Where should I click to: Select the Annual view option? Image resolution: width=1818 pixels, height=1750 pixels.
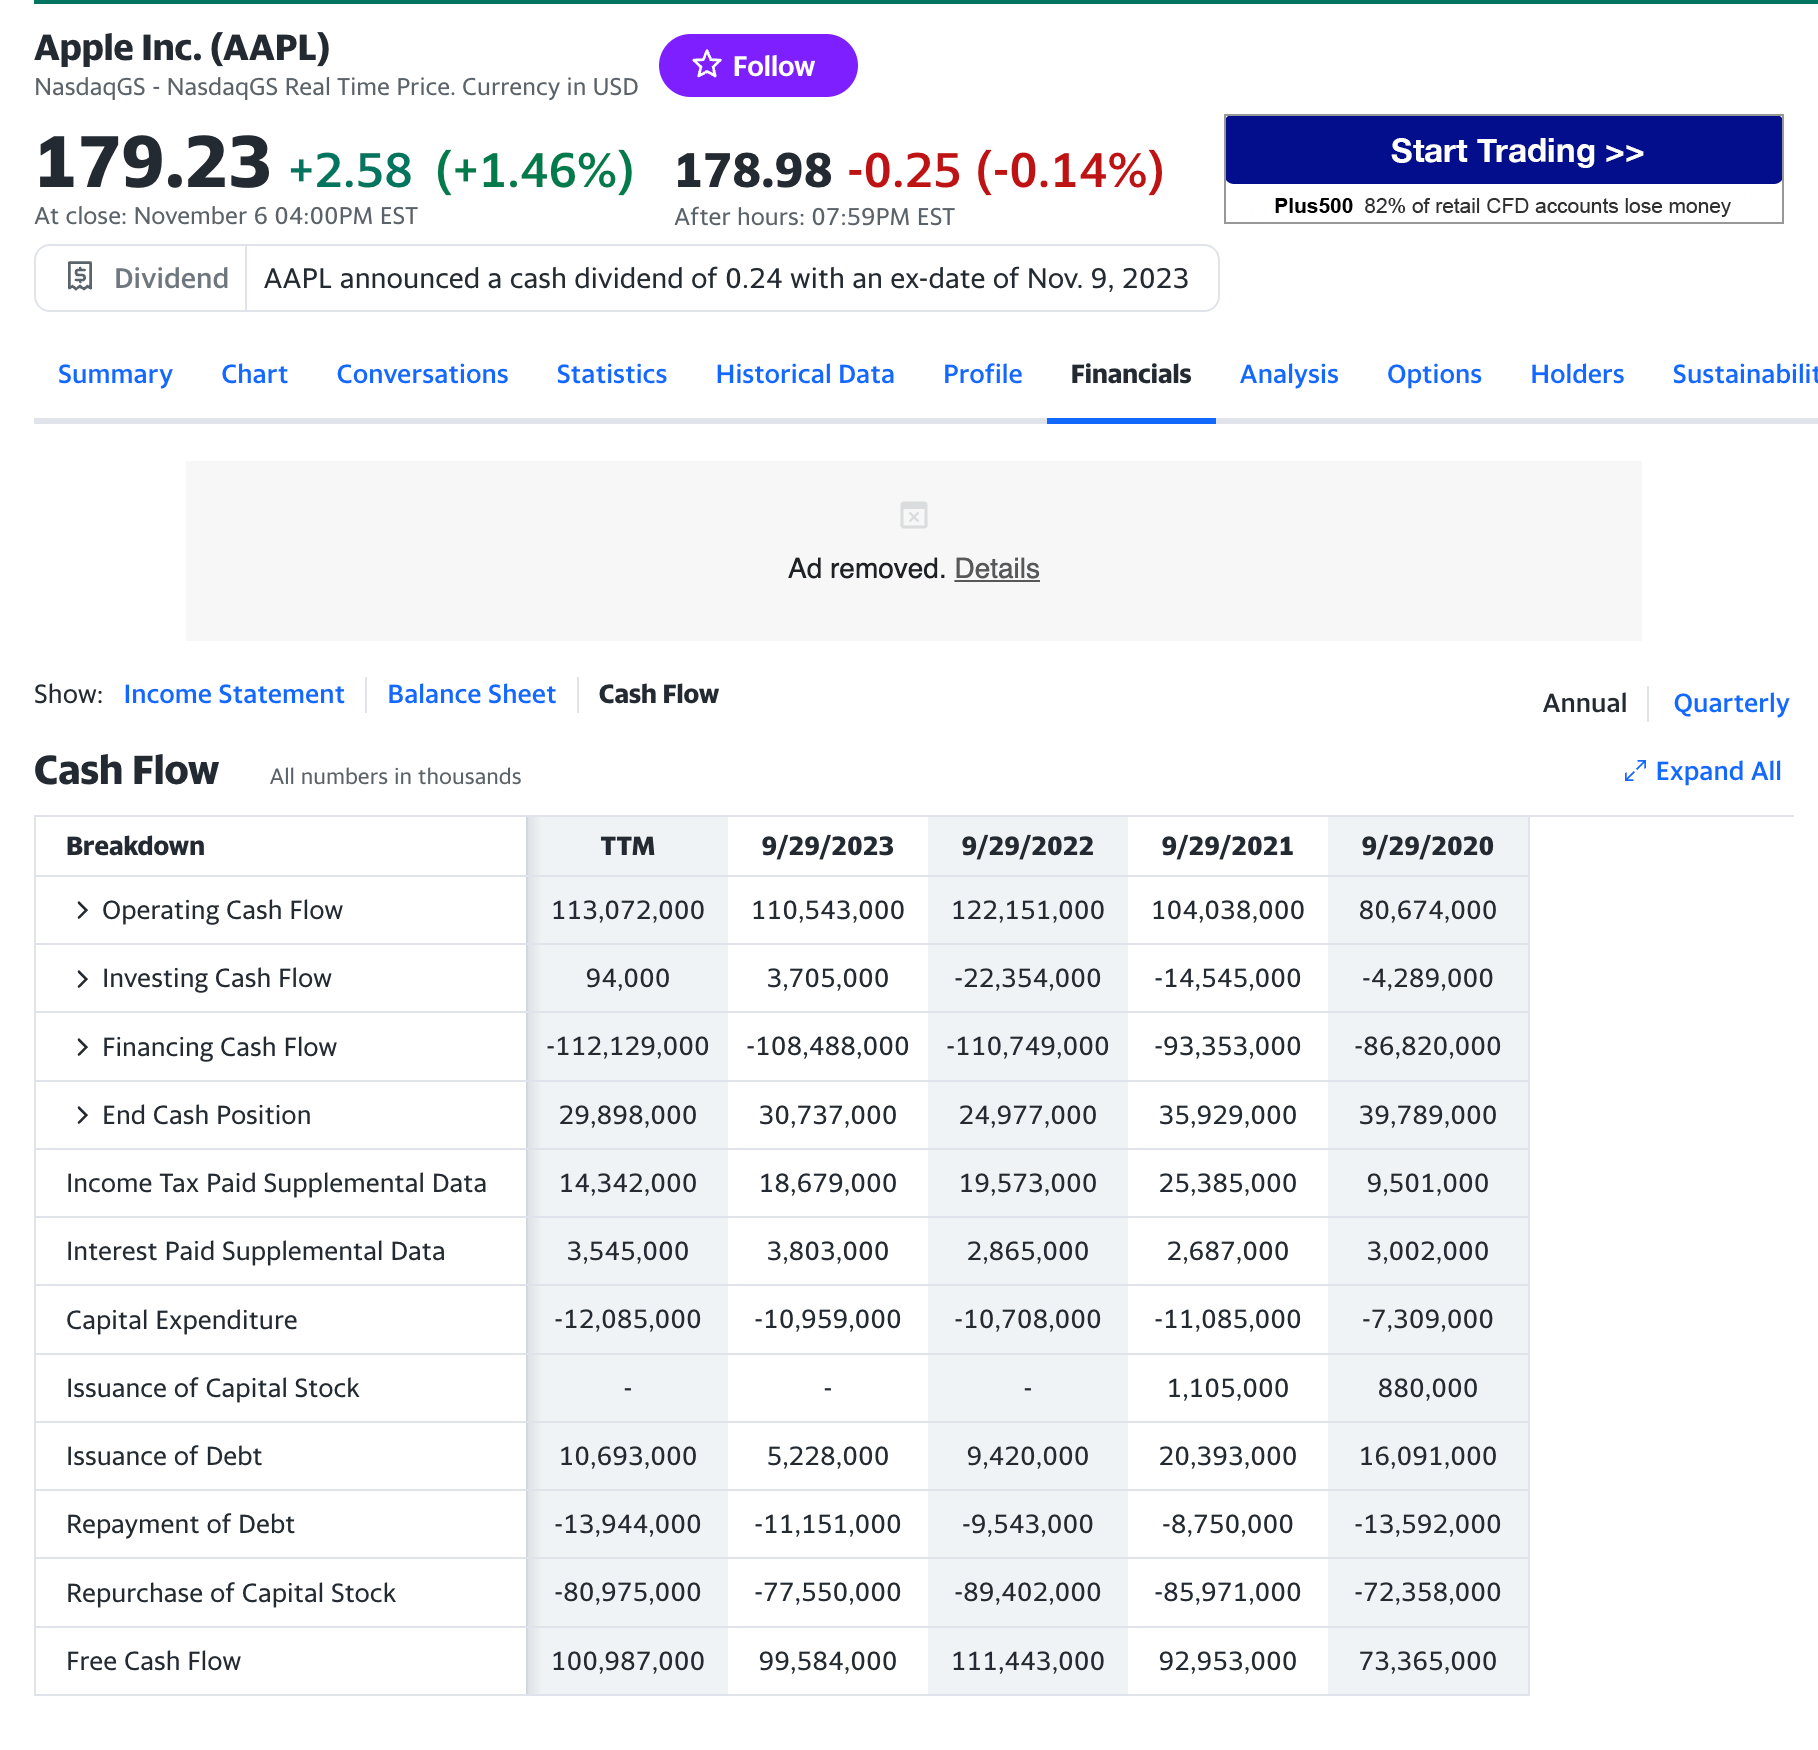1584,703
